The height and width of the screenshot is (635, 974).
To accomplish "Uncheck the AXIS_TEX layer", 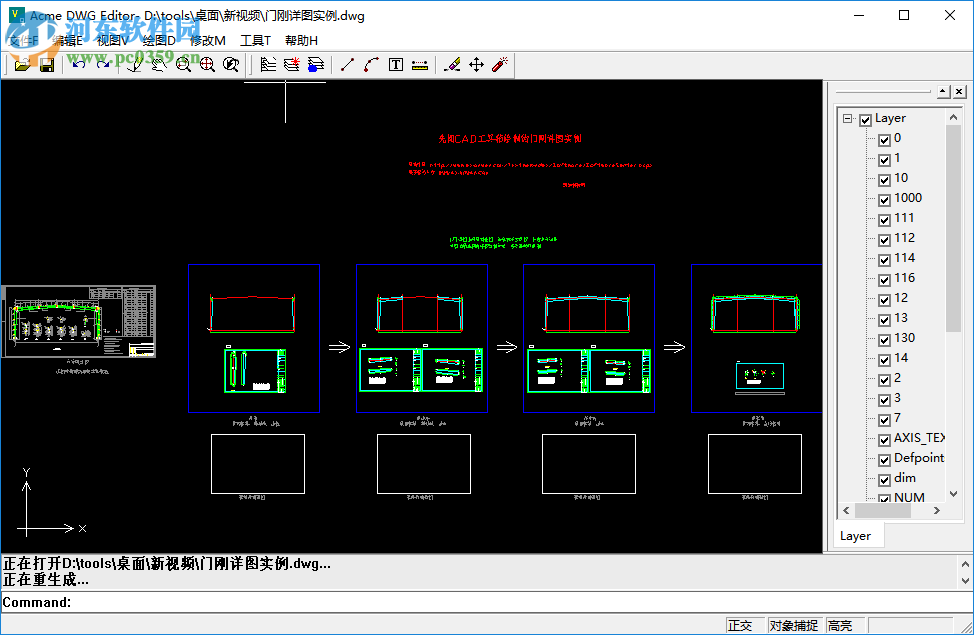I will coord(884,438).
